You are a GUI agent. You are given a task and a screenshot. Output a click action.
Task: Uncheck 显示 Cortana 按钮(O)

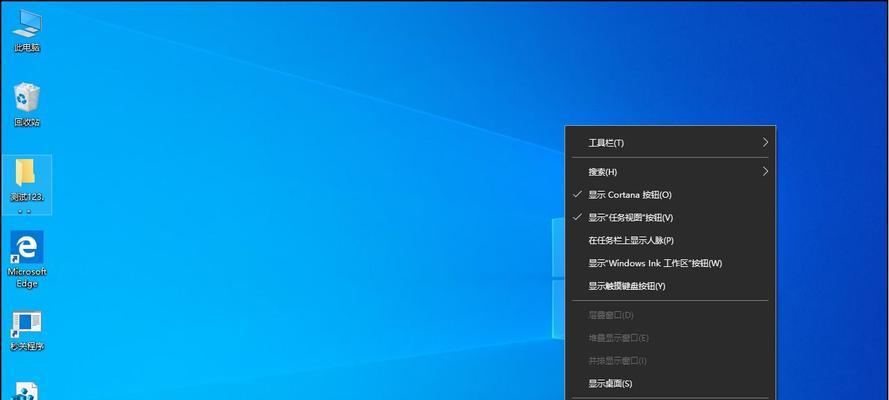click(x=670, y=194)
